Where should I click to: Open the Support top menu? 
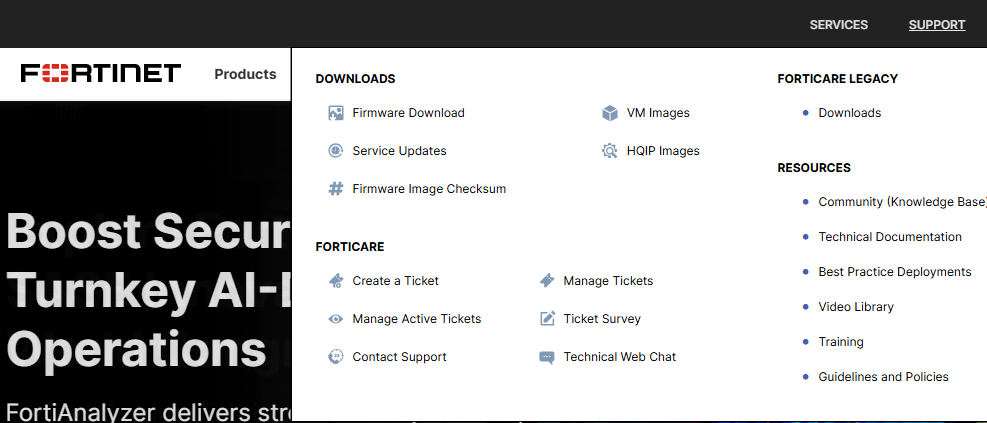tap(937, 25)
